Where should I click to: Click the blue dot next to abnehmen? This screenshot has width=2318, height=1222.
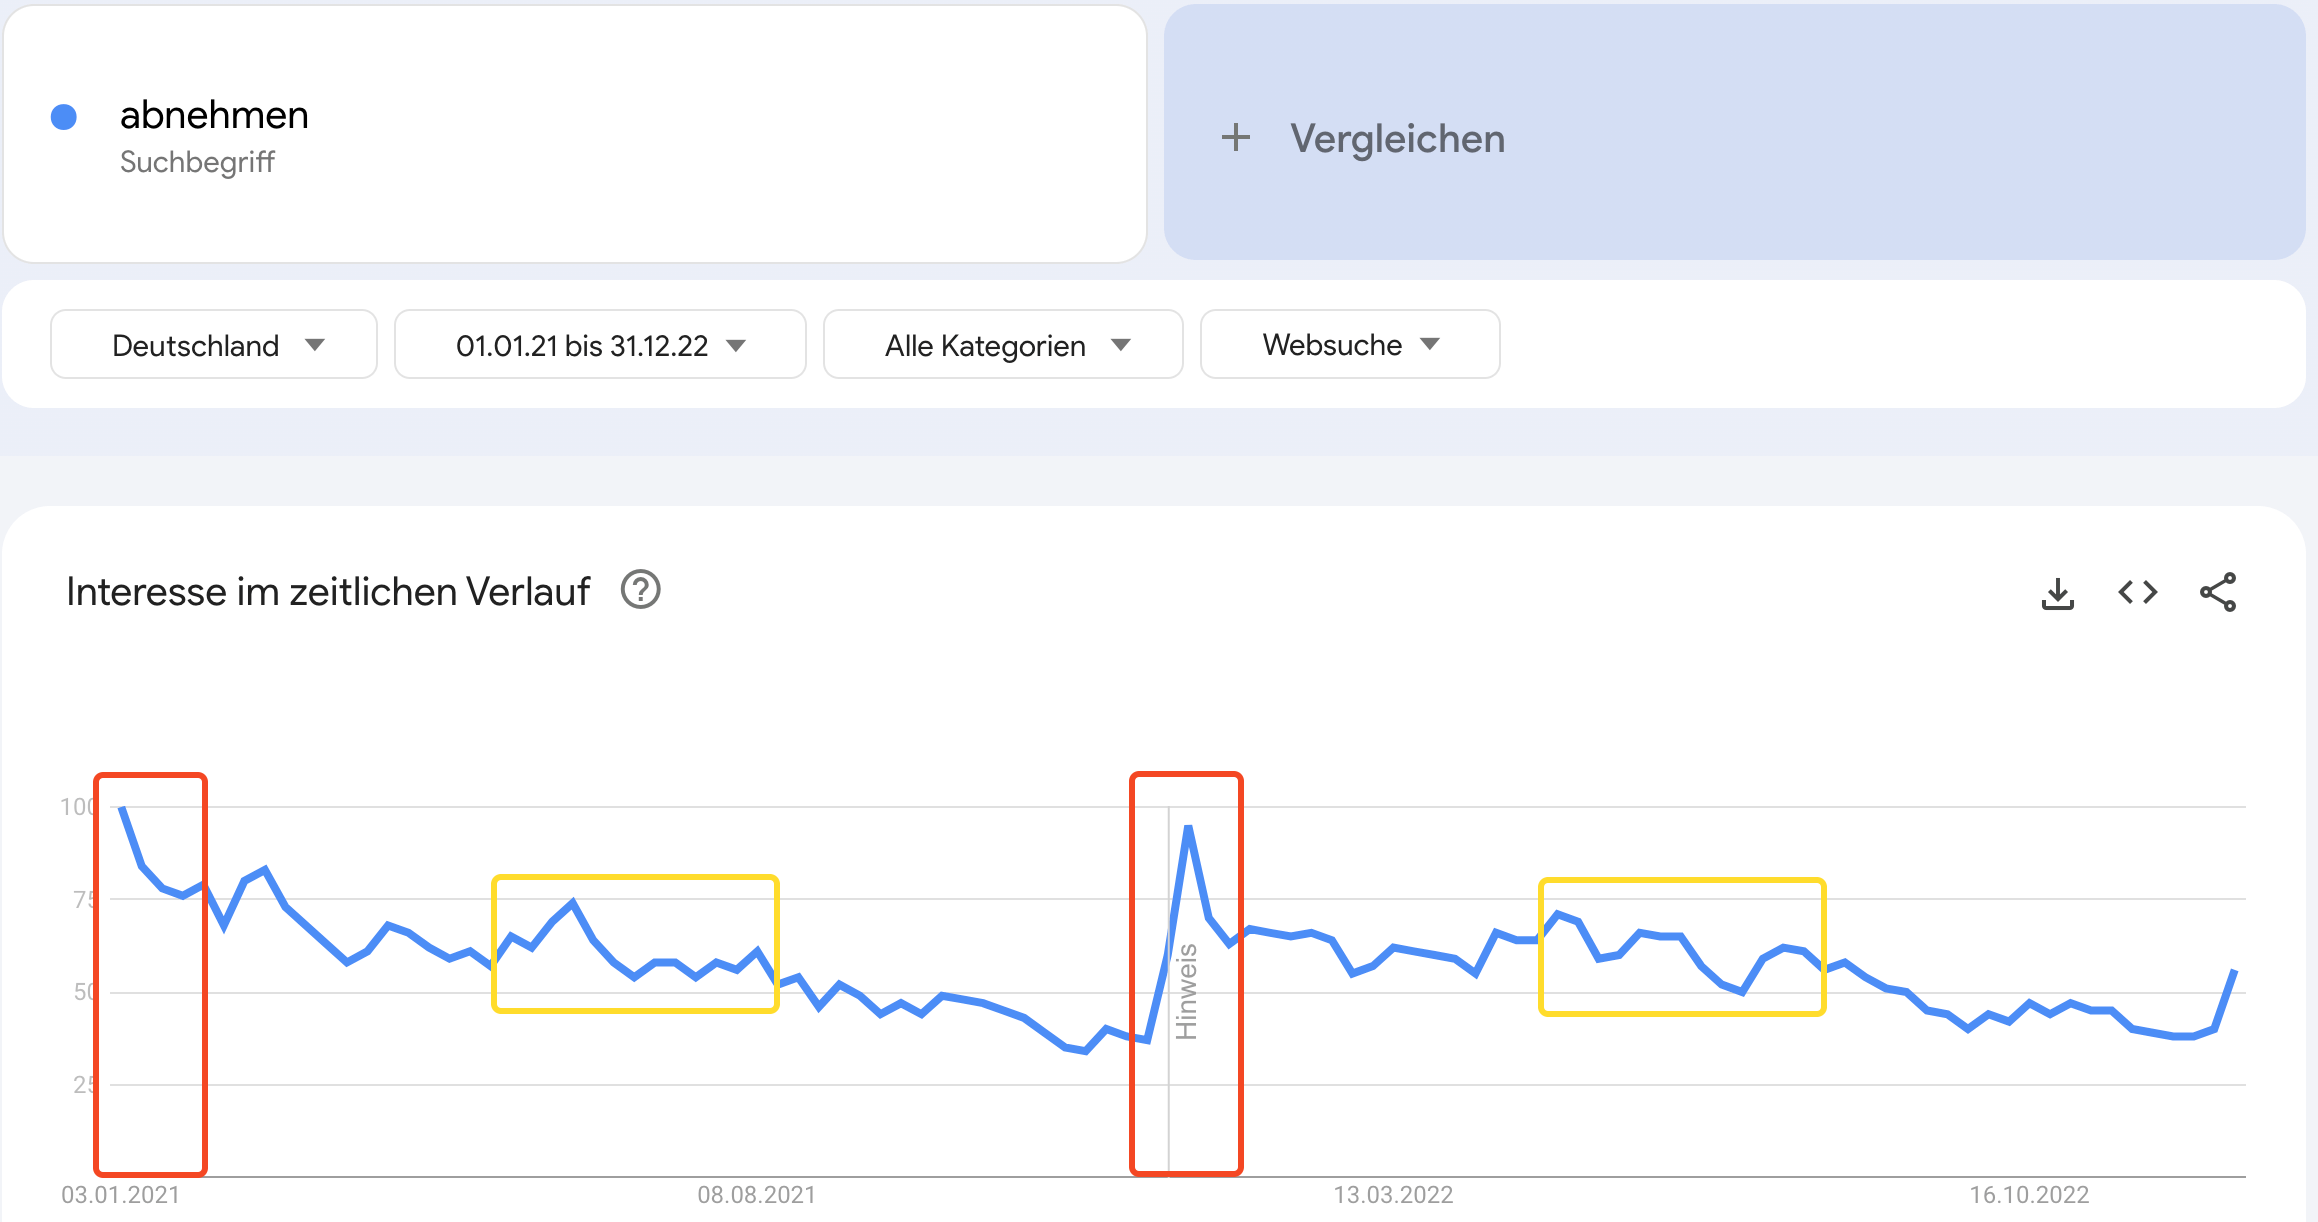coord(64,117)
